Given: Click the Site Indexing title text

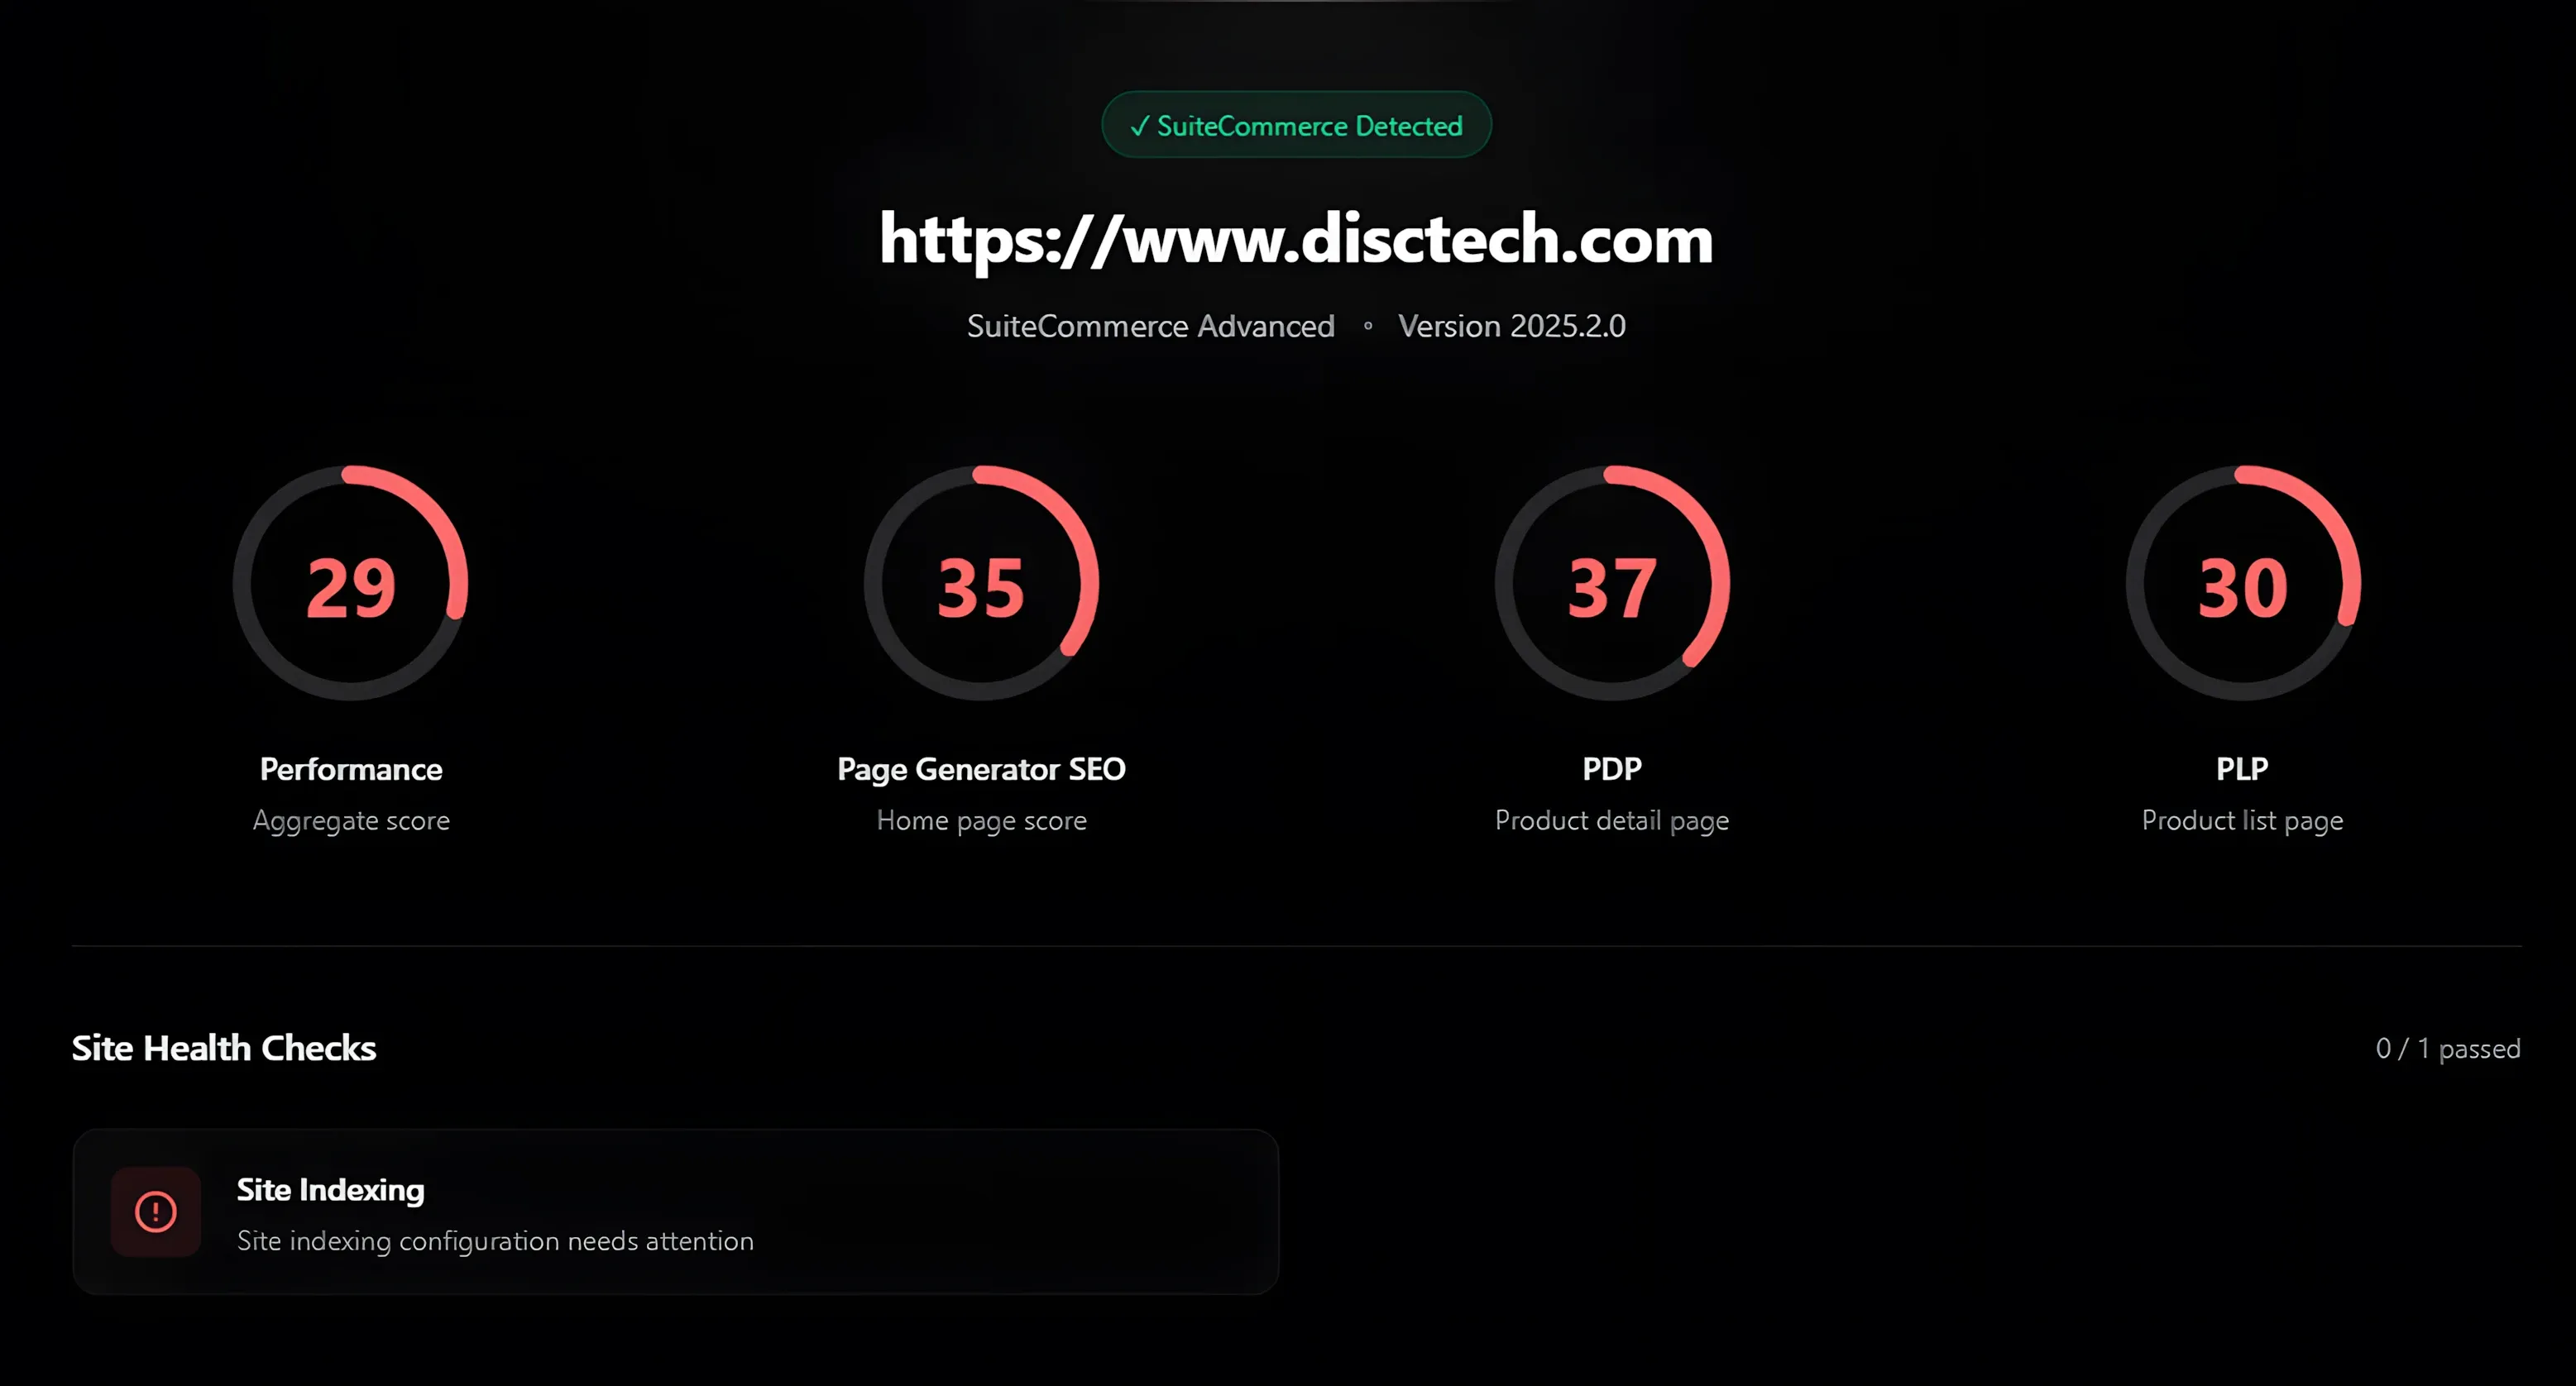Looking at the screenshot, I should coord(331,1189).
